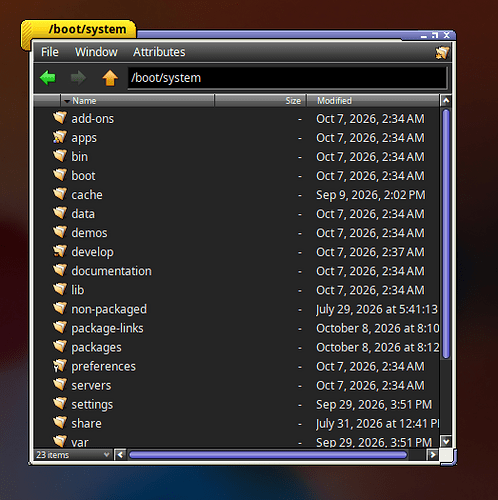The width and height of the screenshot is (498, 500).
Task: Select the servers folder icon
Action: (60, 385)
